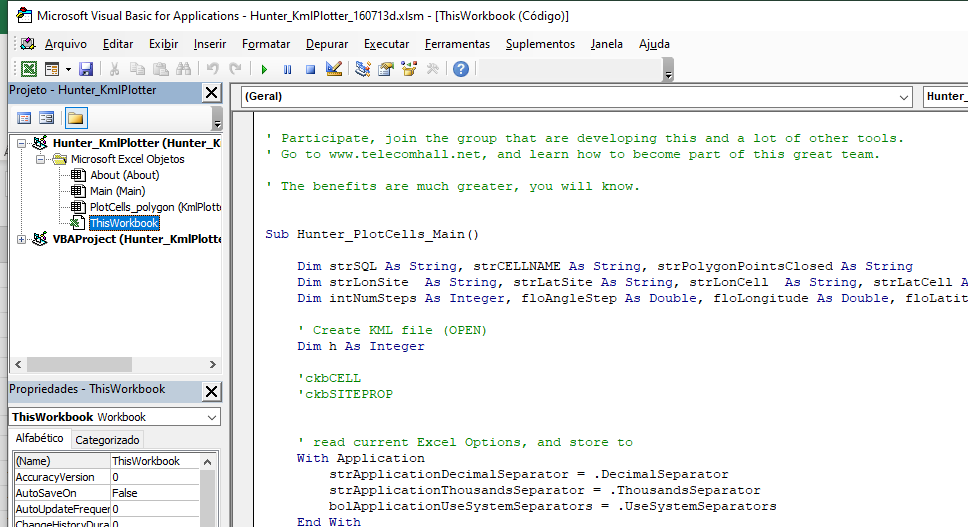Switch to the Categorizado tab

click(x=108, y=440)
